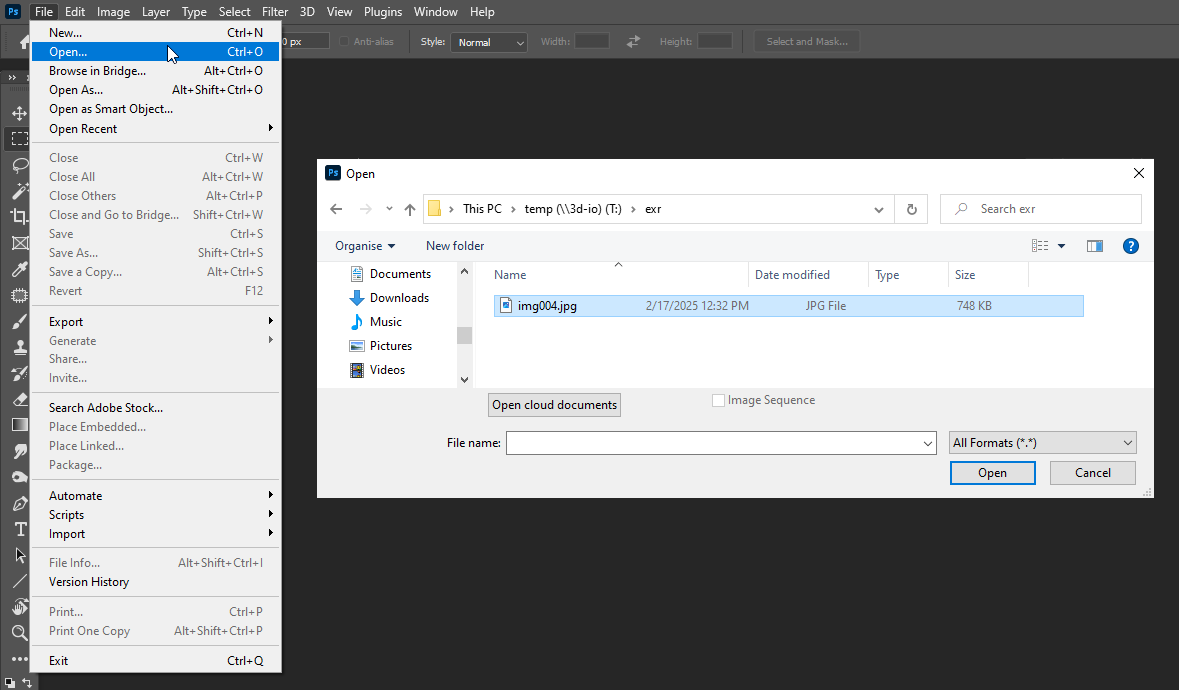Refresh the exr folder listing
Image resolution: width=1180 pixels, height=690 pixels.
[911, 209]
